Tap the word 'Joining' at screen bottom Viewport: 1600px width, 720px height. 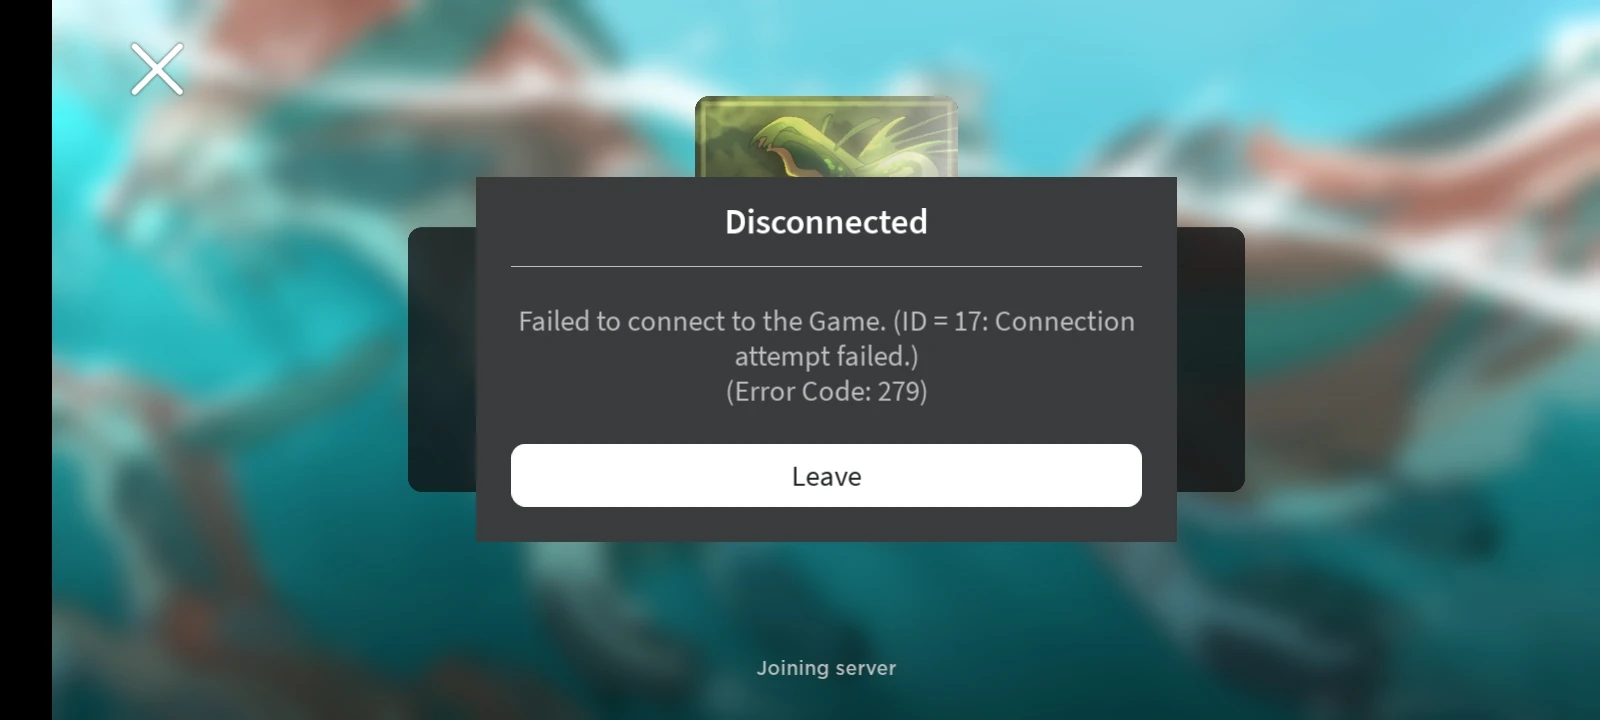click(x=793, y=668)
